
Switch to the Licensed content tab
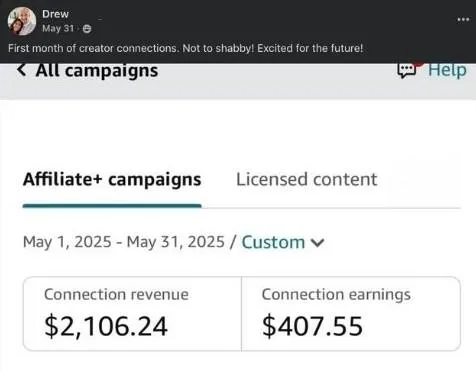click(x=306, y=179)
